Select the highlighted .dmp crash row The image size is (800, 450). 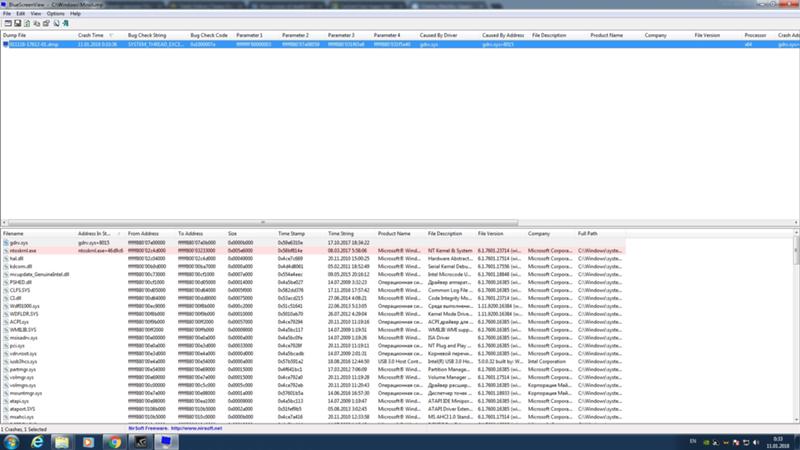(400, 44)
